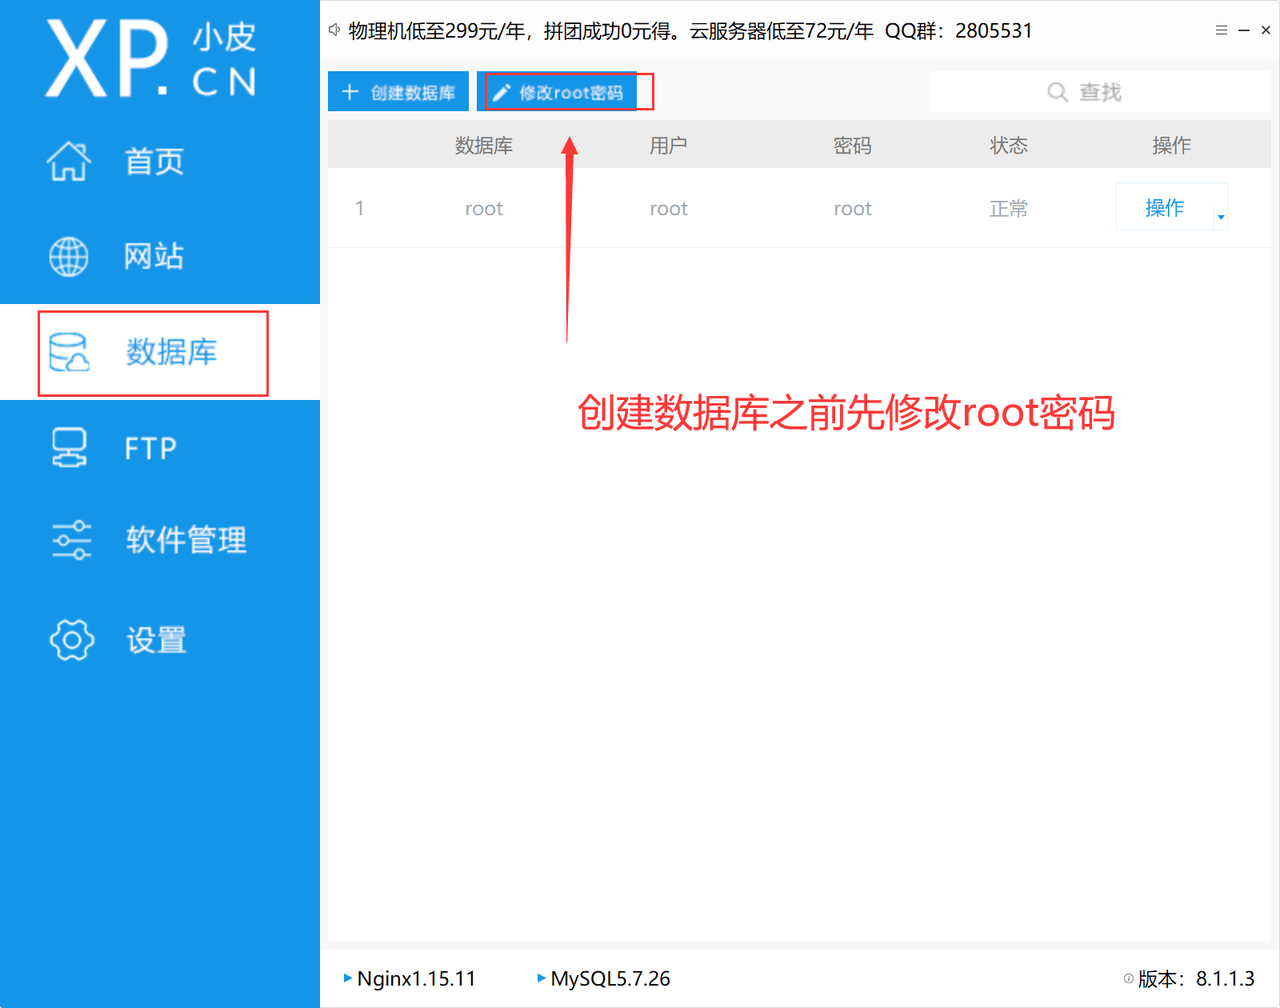Click the home icon in sidebar

point(69,161)
